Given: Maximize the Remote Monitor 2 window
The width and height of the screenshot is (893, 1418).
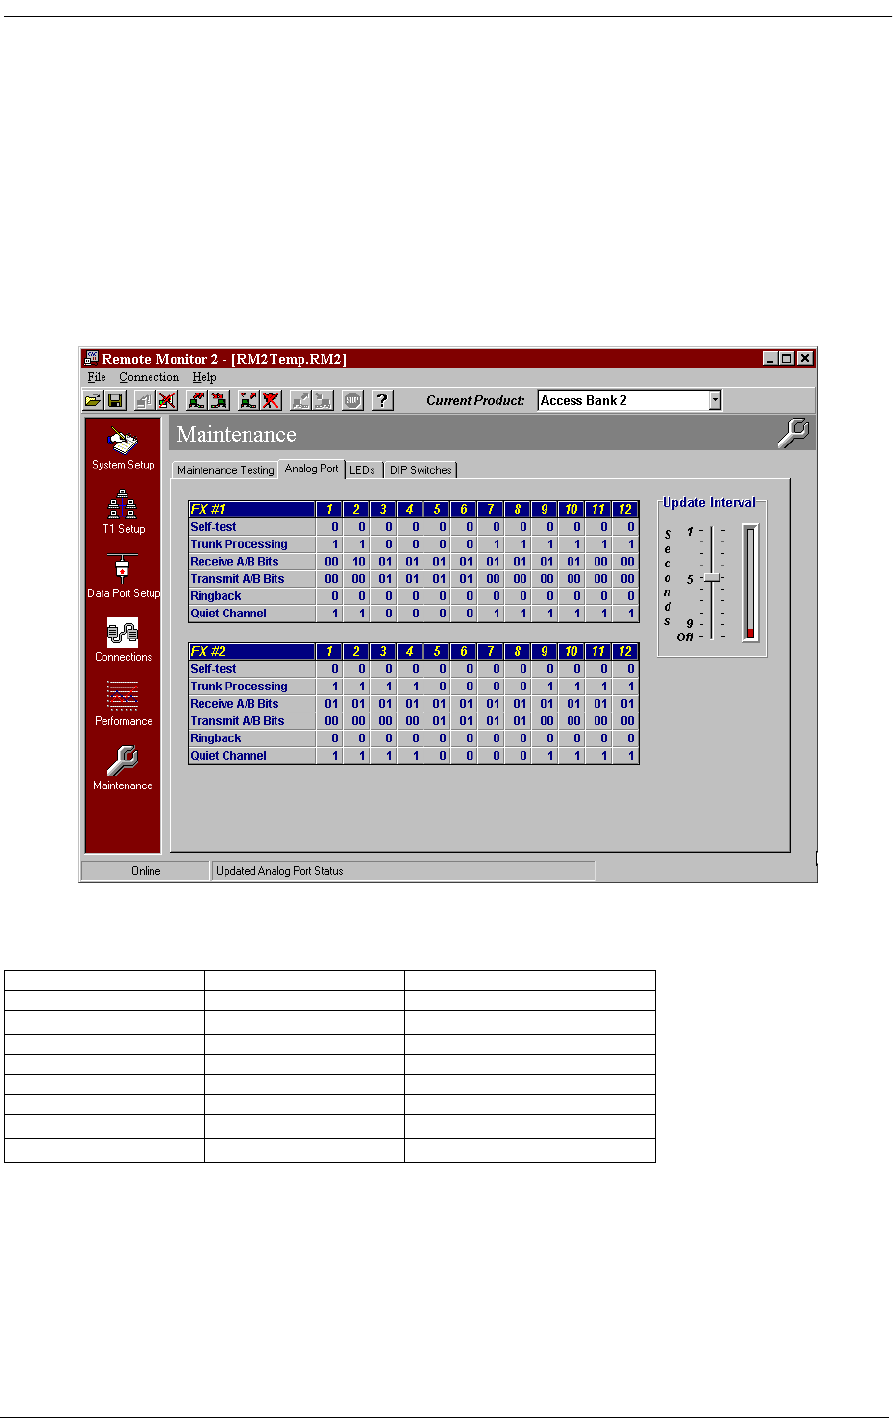Looking at the screenshot, I should pos(787,358).
